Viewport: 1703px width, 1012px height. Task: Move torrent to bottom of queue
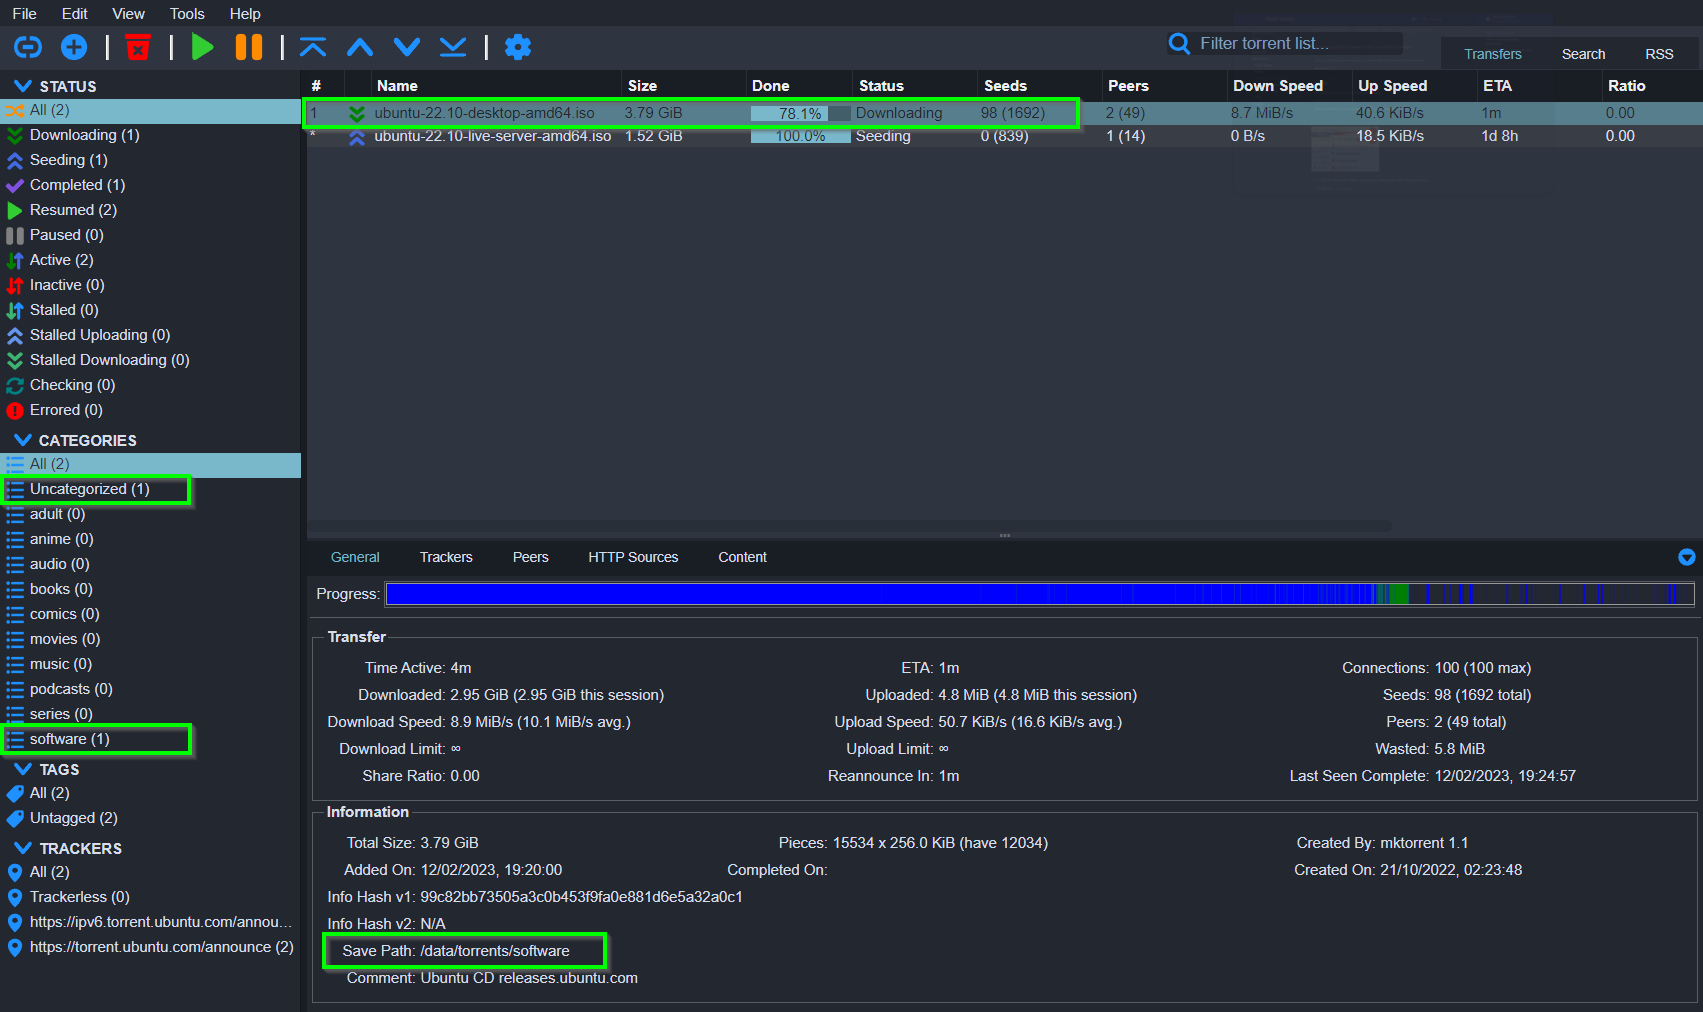coord(453,47)
